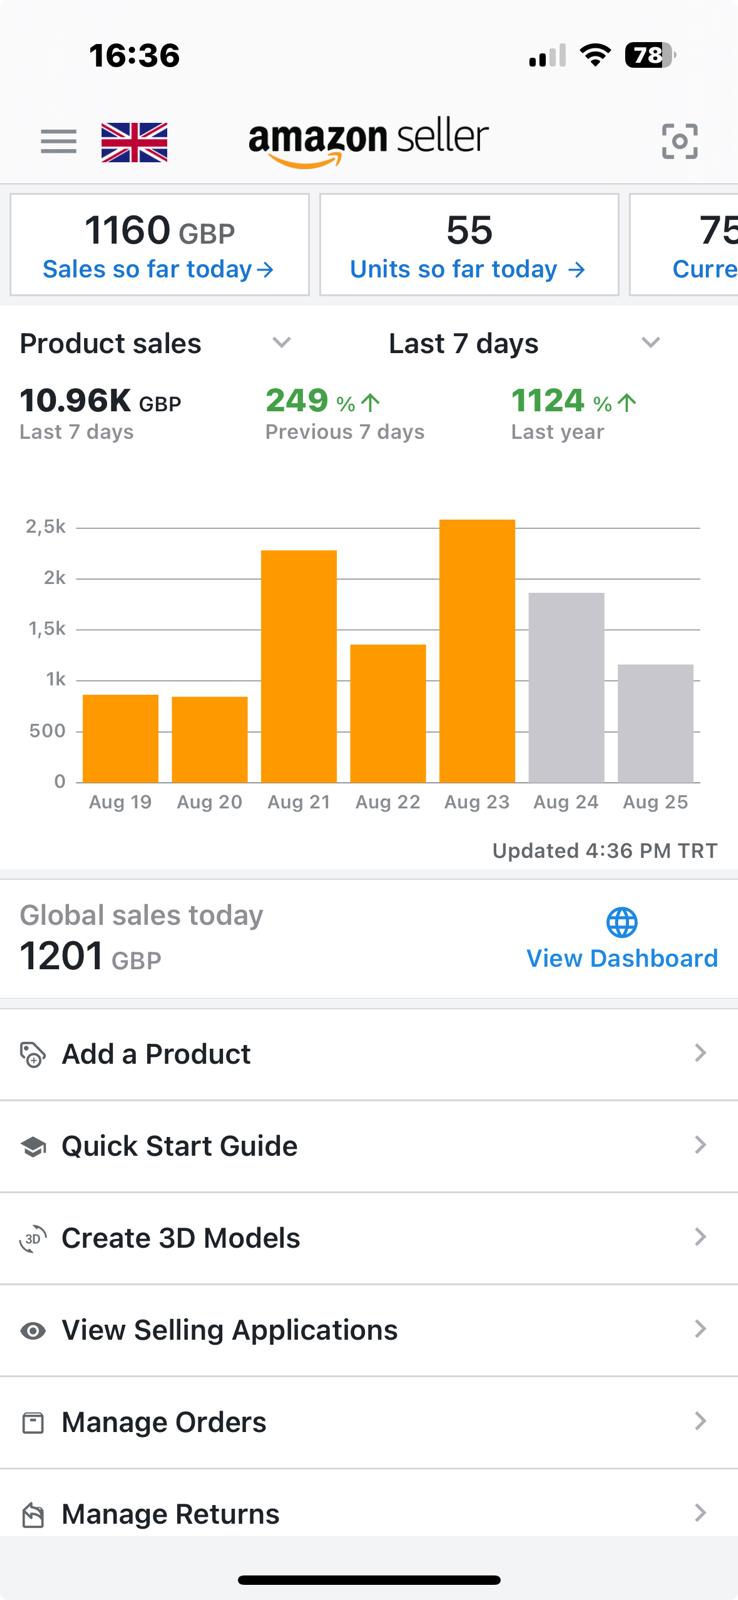Select the Aug 23 bar in chart
The image size is (738, 1600).
477,651
